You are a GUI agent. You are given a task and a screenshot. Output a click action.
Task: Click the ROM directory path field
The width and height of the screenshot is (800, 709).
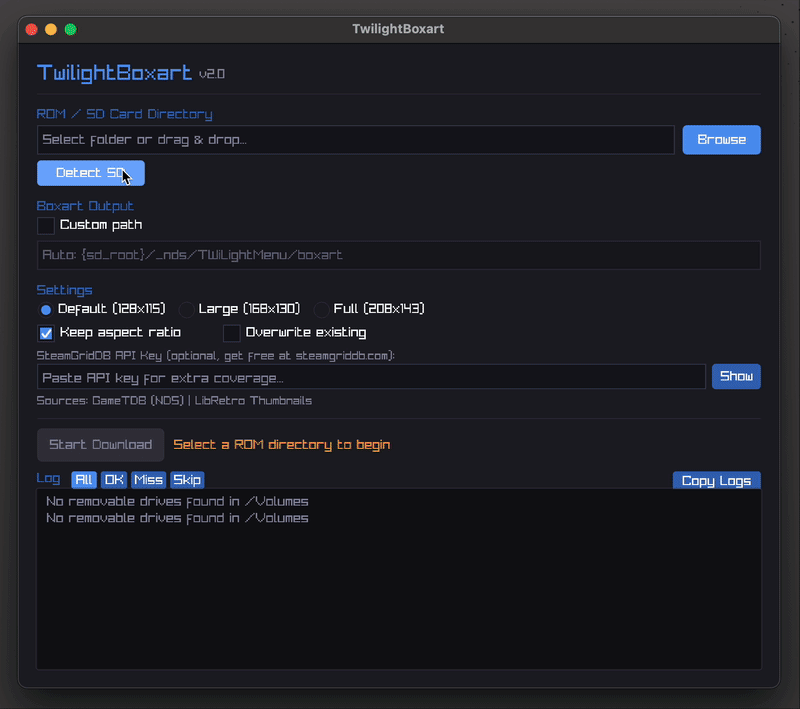(355, 140)
